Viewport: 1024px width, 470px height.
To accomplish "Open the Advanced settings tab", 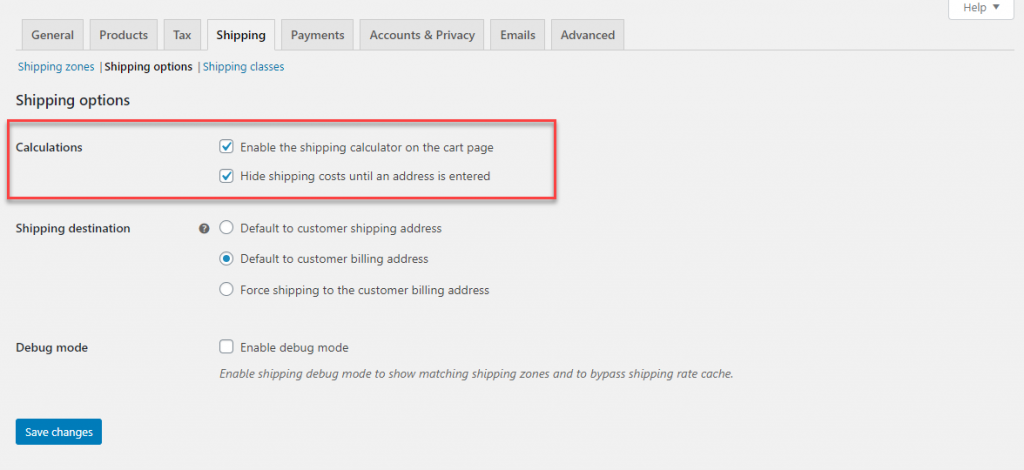I will 588,35.
